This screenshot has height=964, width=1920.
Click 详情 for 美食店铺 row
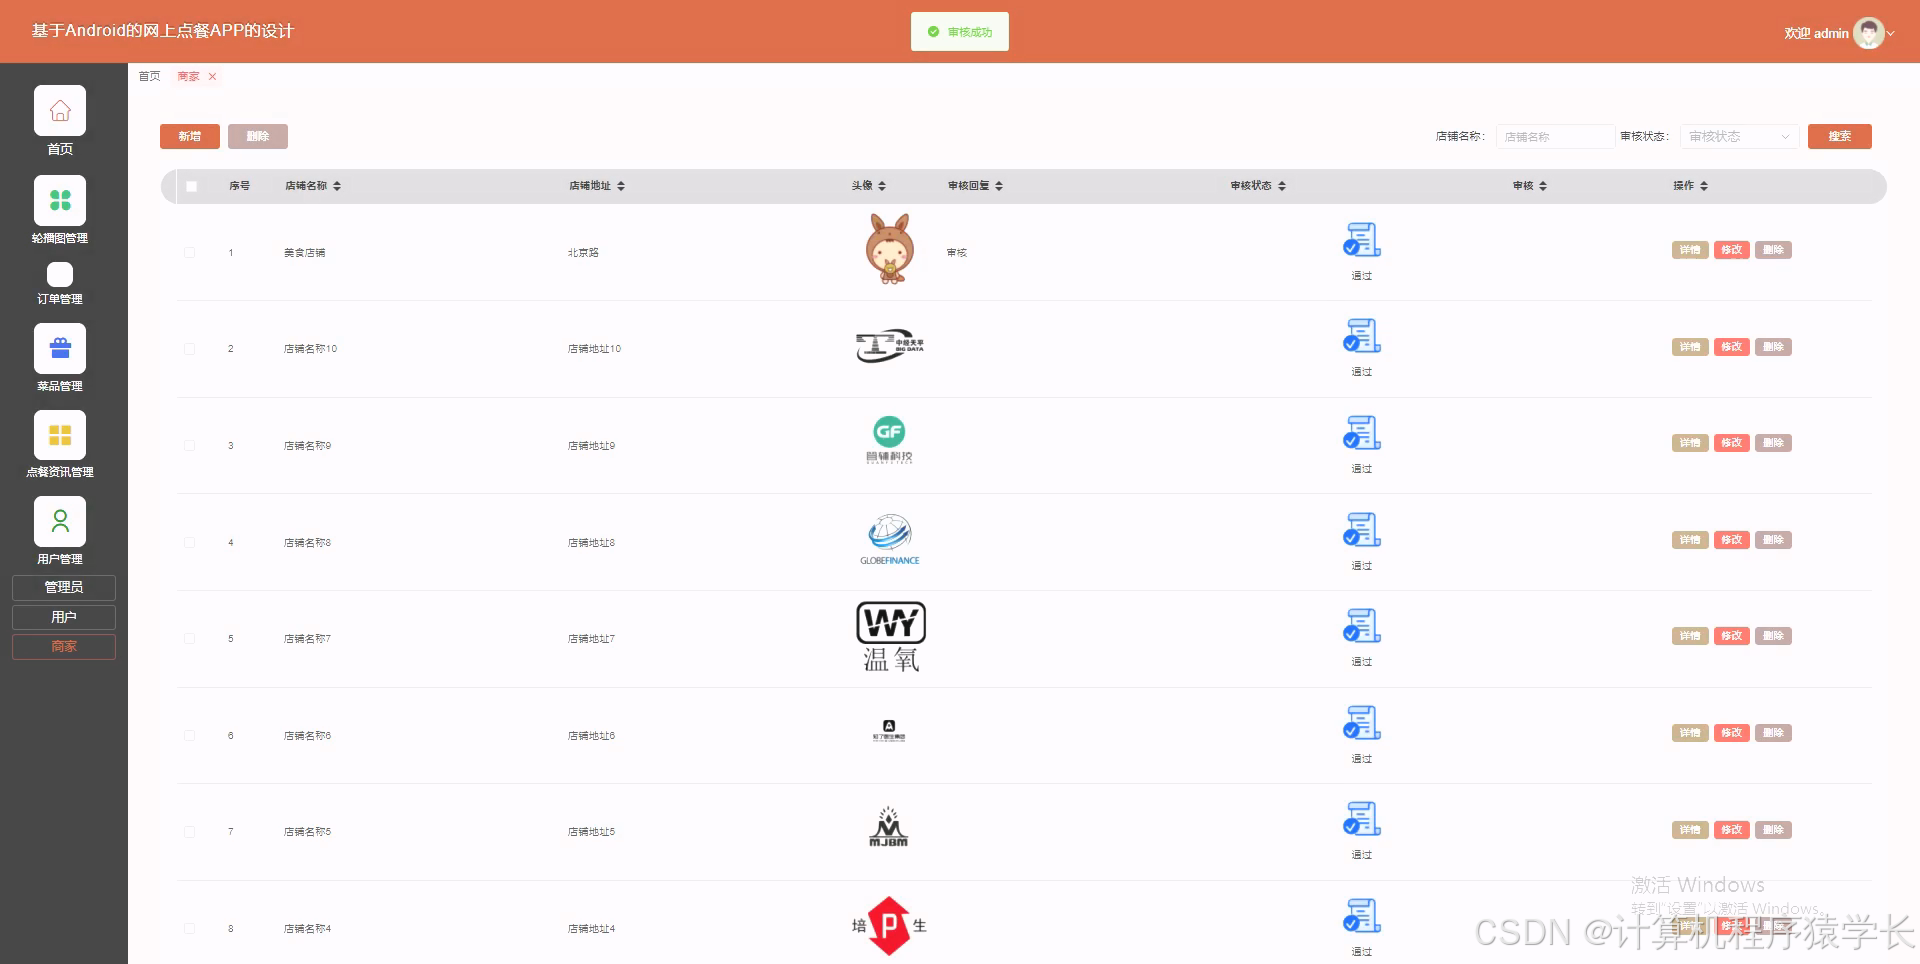click(1690, 250)
